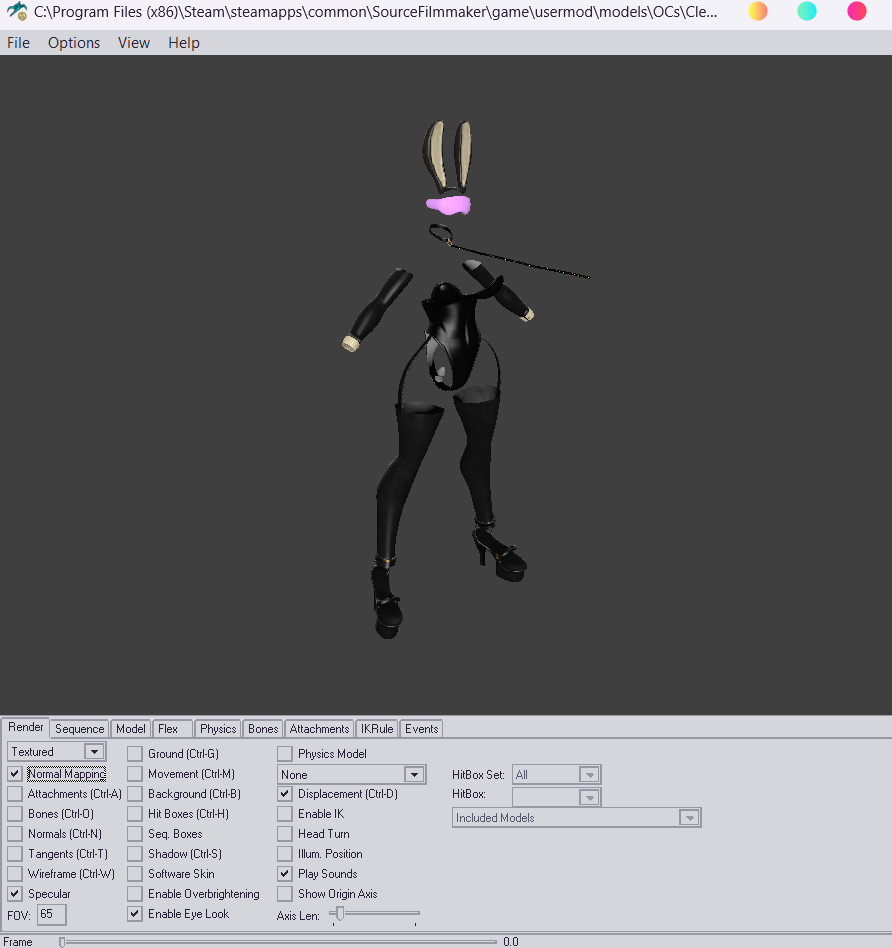This screenshot has height=948, width=892.
Task: Open the File menu
Action: tap(18, 43)
